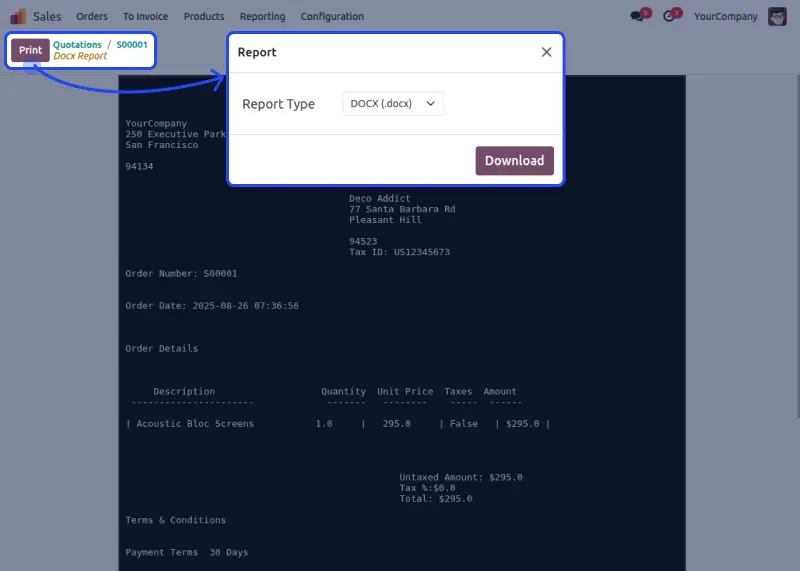Viewport: 800px width, 571px height.
Task: Click the page vertical scrollbar
Action: tap(797, 245)
